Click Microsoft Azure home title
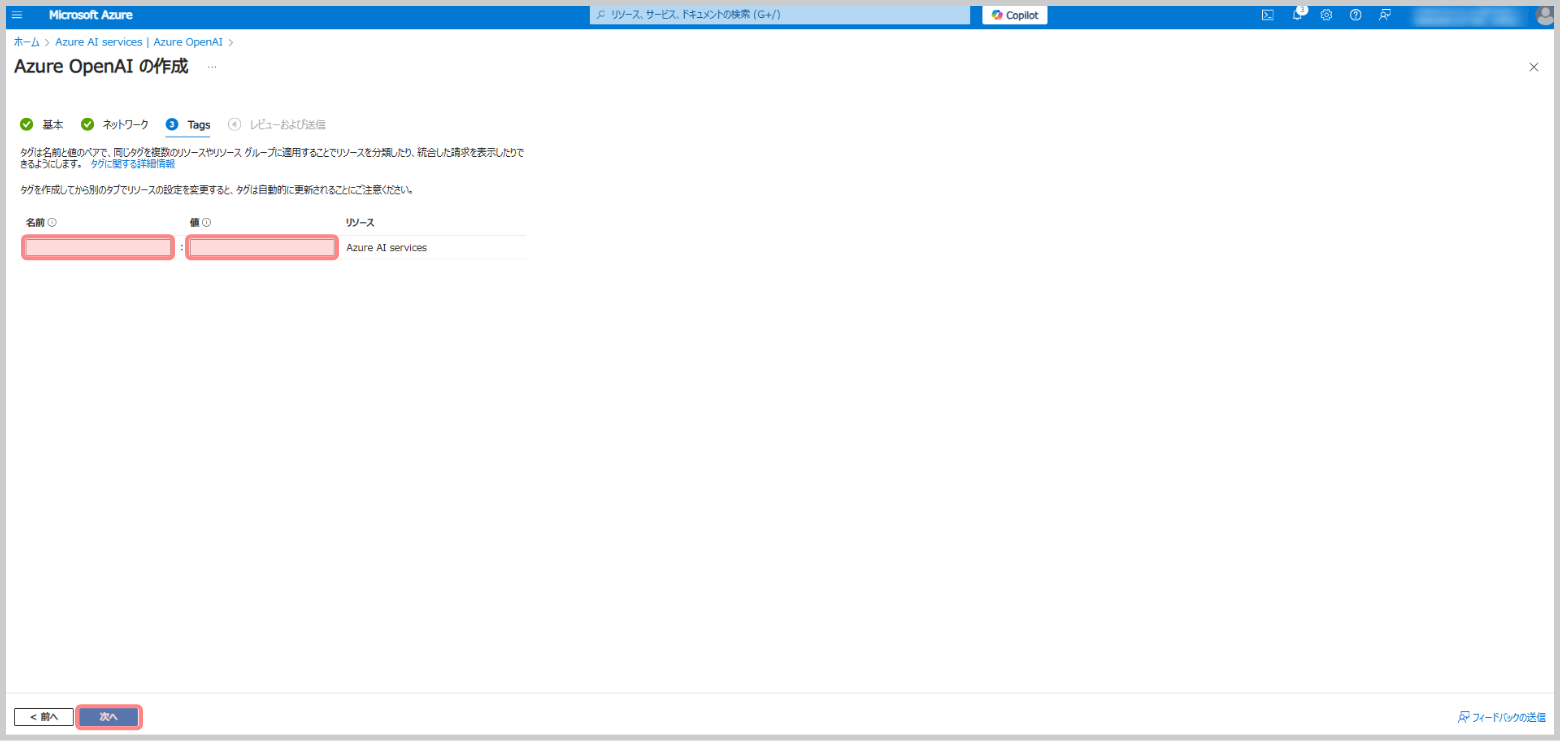The height and width of the screenshot is (741, 1560). 90,15
